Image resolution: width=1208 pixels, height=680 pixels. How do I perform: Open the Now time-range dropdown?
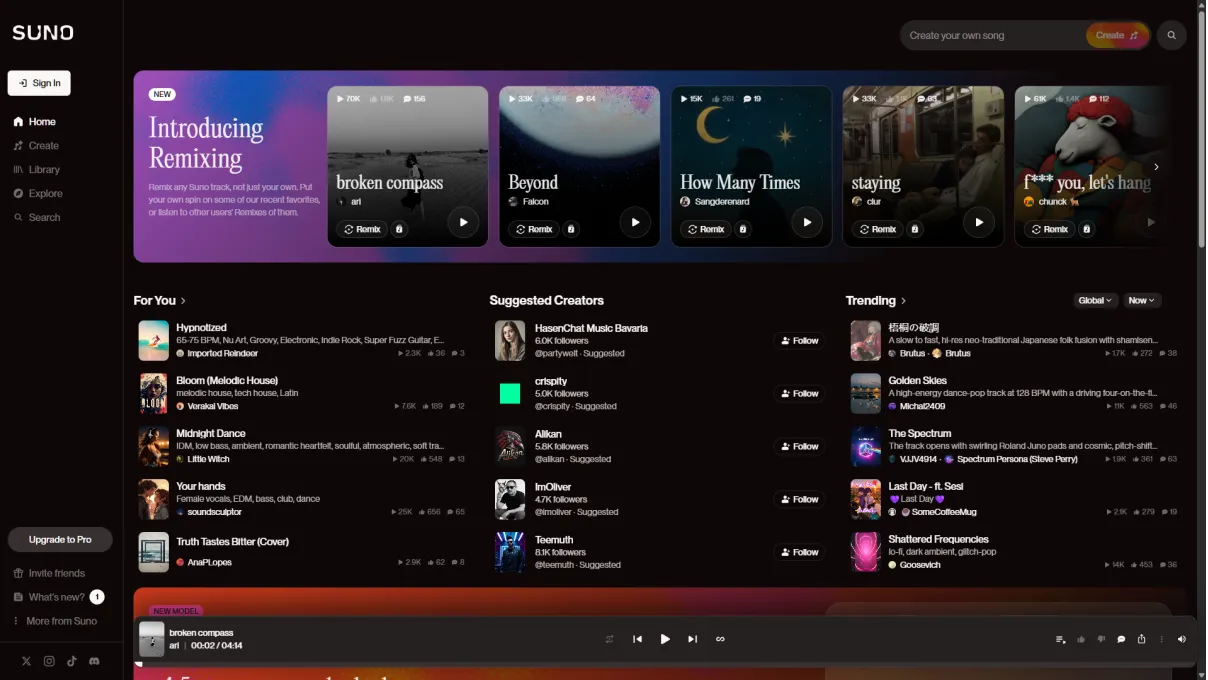click(x=1141, y=300)
